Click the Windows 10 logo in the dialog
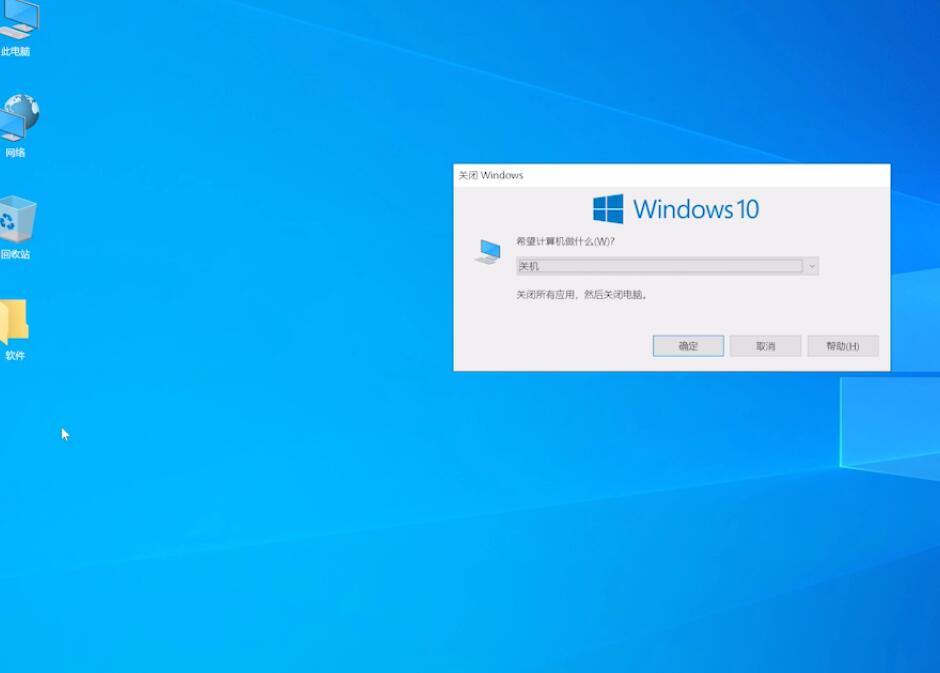Screen dimensions: 940x673 676,209
